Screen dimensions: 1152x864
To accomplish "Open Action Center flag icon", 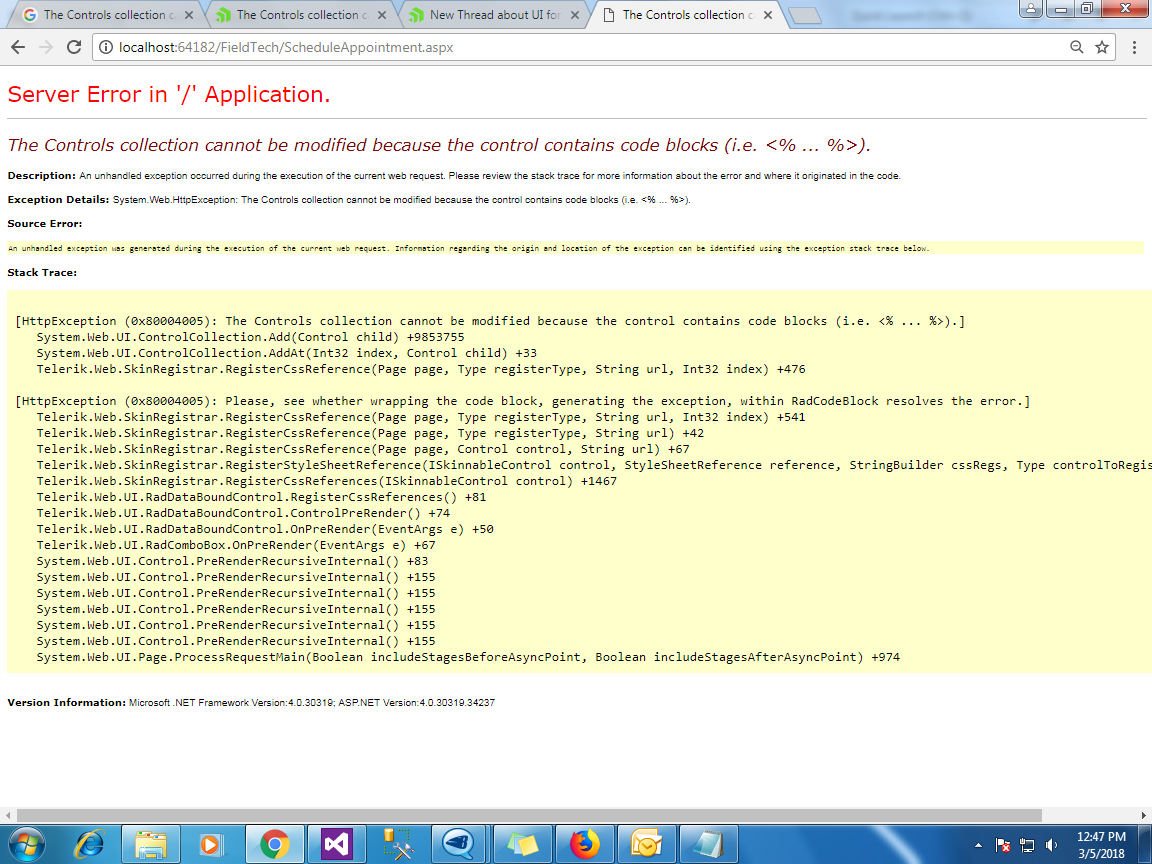I will (x=1003, y=846).
